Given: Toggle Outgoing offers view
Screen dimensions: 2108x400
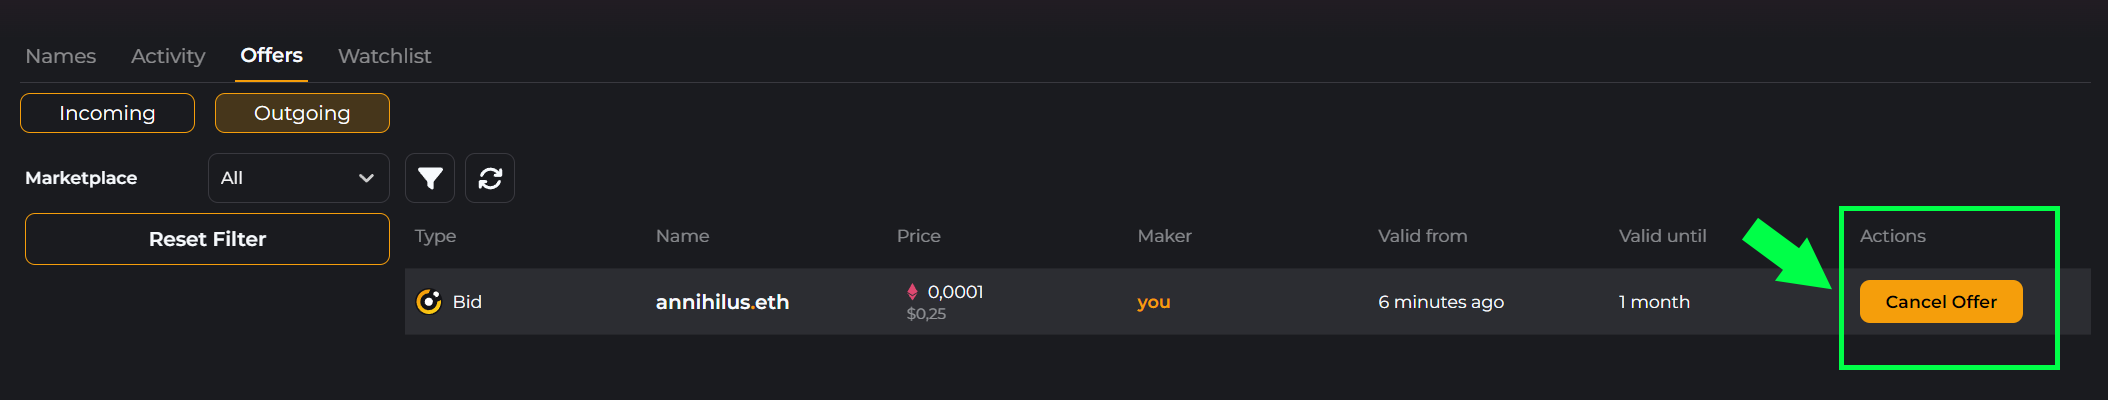Looking at the screenshot, I should [x=302, y=113].
